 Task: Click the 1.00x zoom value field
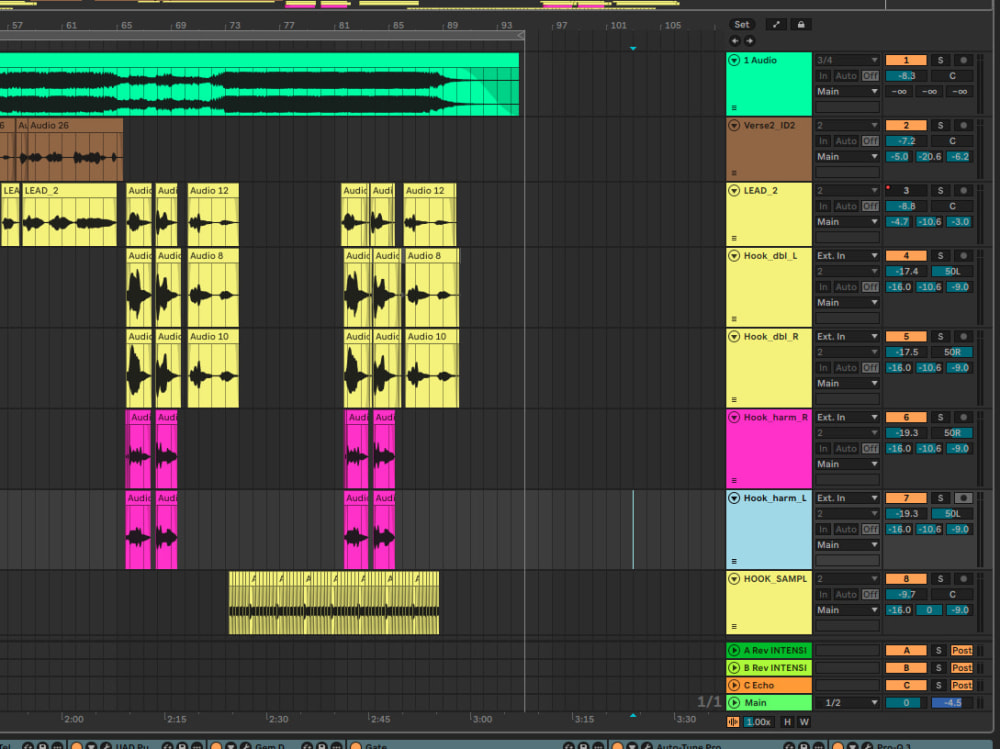pos(758,722)
